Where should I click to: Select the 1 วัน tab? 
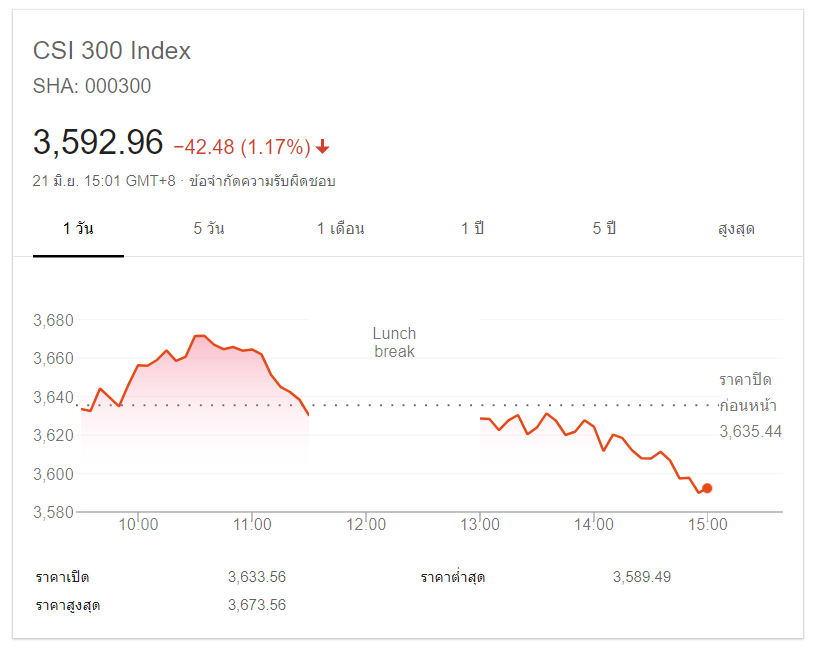click(x=78, y=229)
